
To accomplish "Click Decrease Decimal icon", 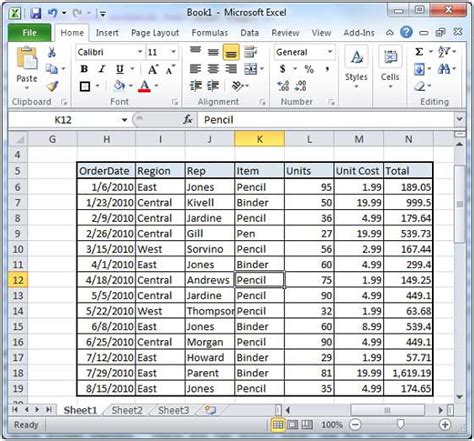I will tap(300, 86).
